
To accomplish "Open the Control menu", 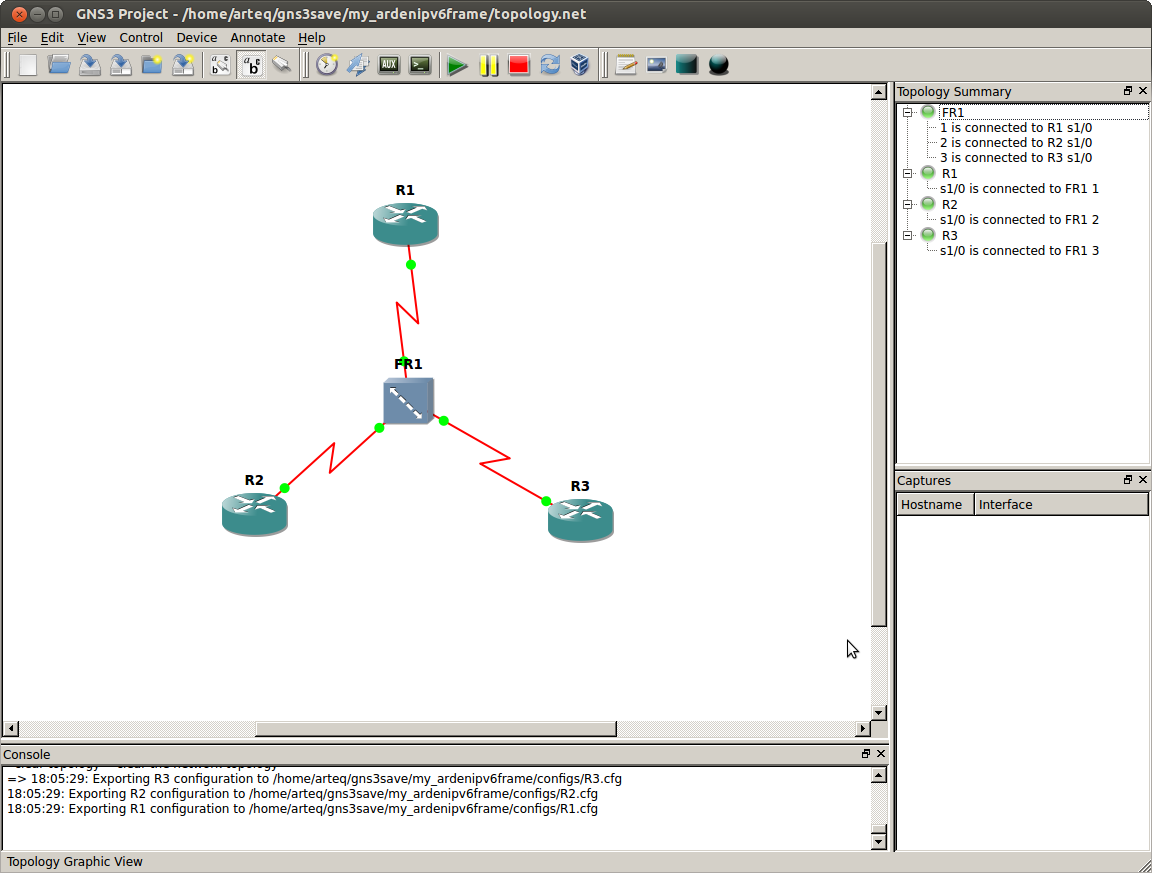I will [141, 37].
